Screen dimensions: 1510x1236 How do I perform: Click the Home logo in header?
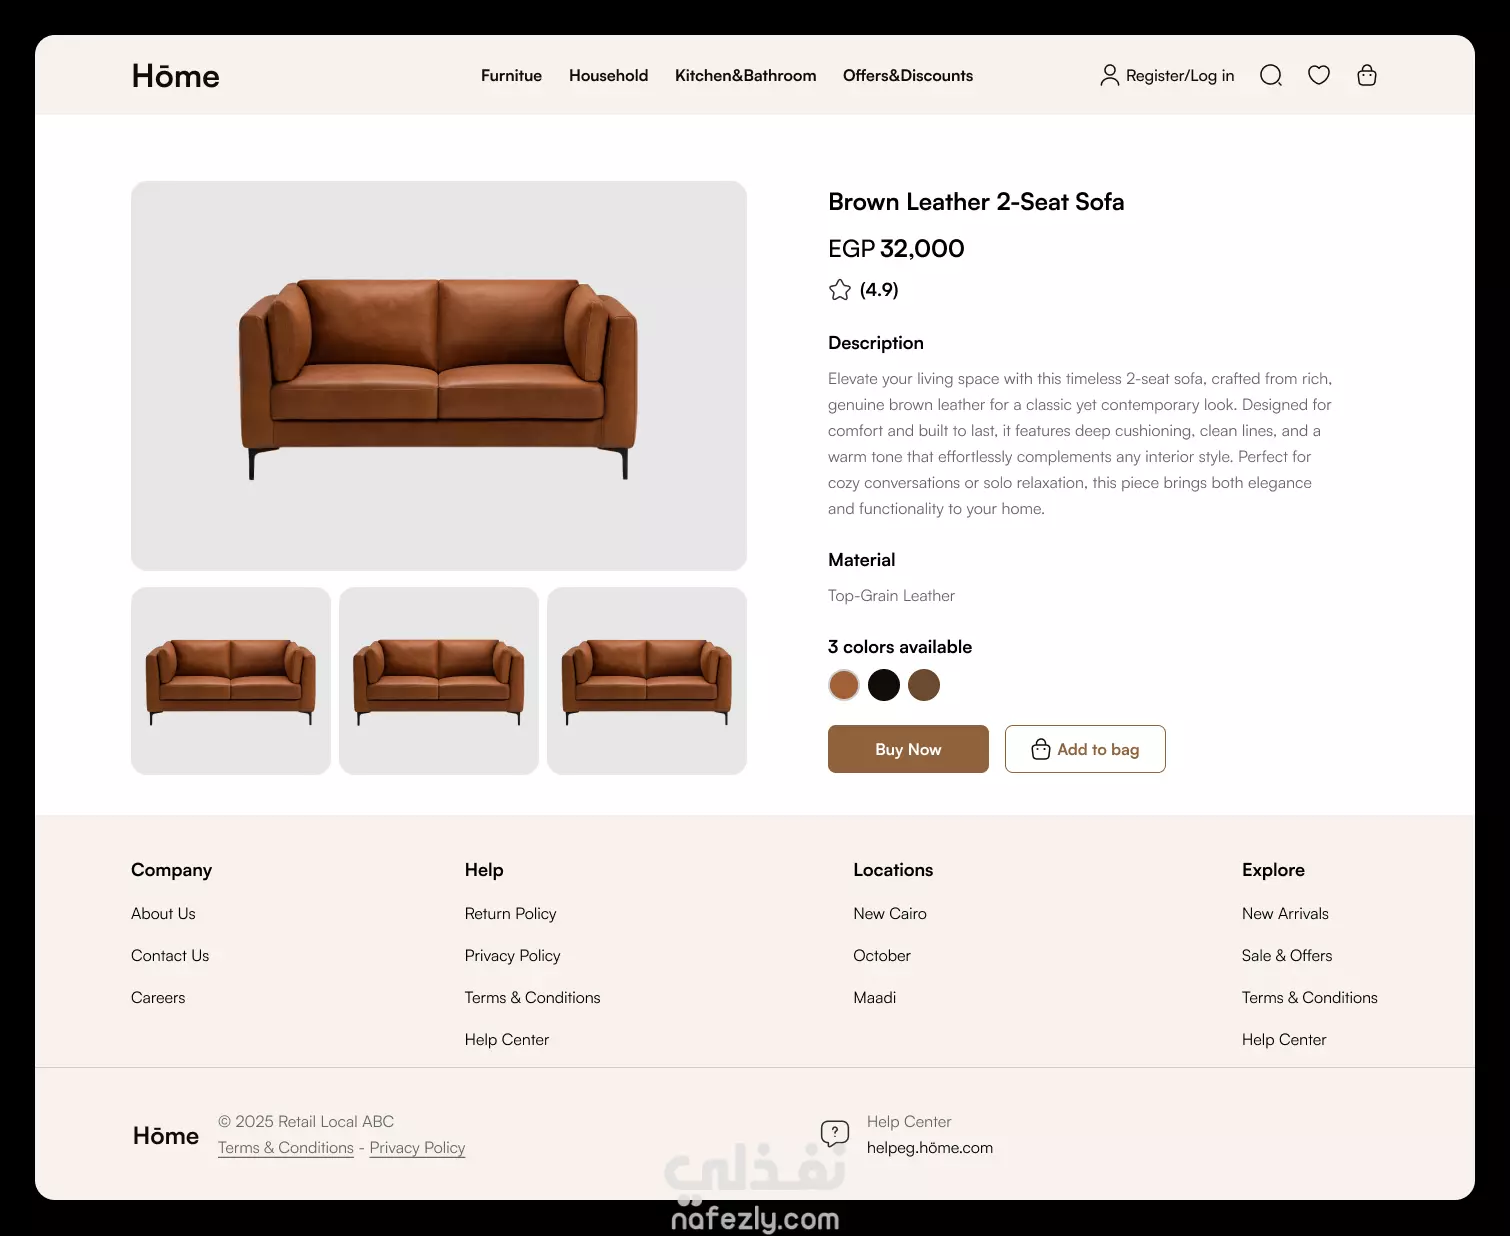[x=175, y=76]
